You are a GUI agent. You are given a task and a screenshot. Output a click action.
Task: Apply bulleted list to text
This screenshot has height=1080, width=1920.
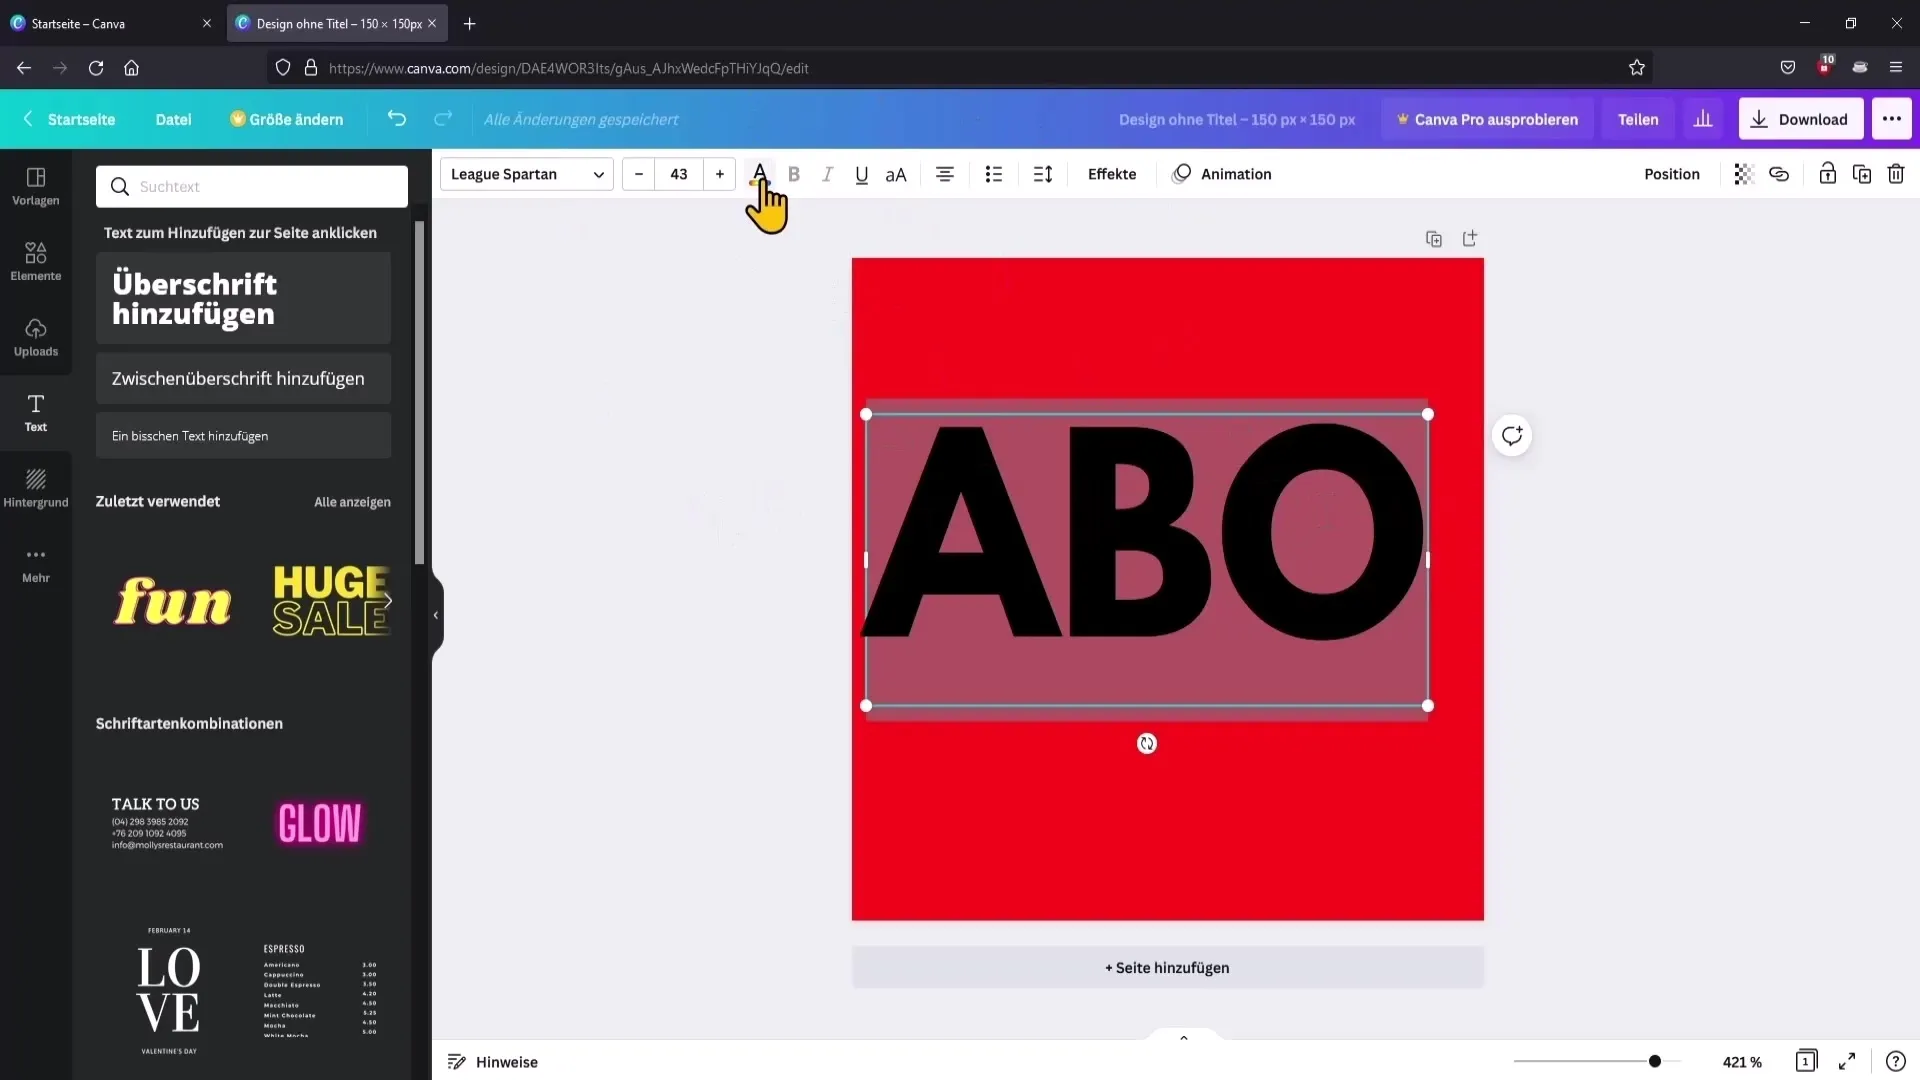click(x=993, y=174)
